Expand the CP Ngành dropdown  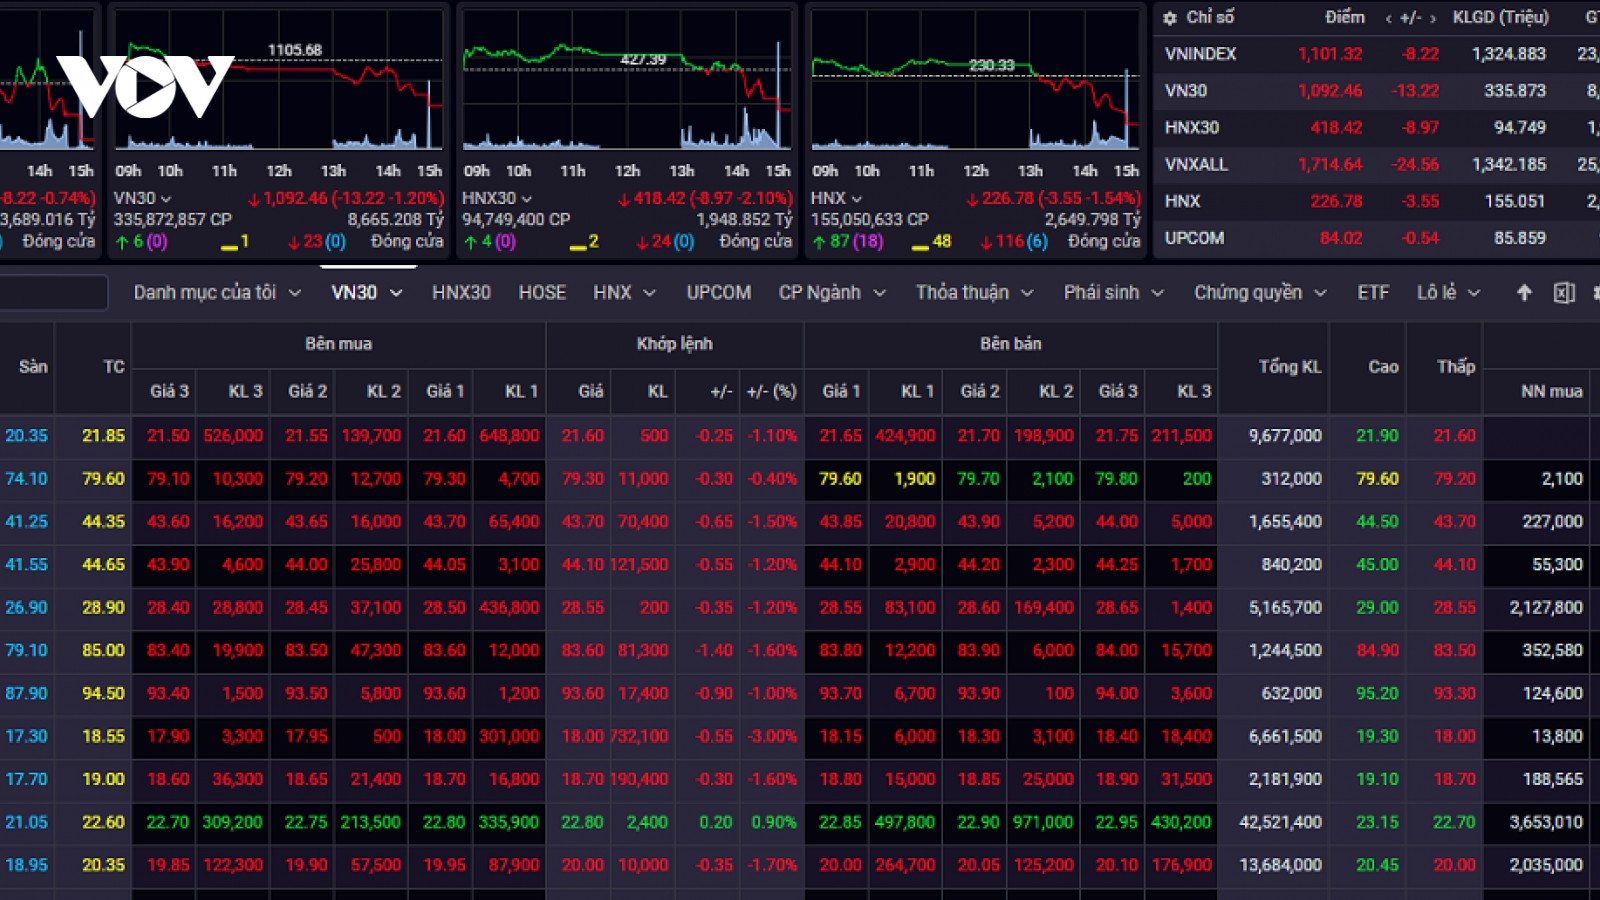(880, 293)
